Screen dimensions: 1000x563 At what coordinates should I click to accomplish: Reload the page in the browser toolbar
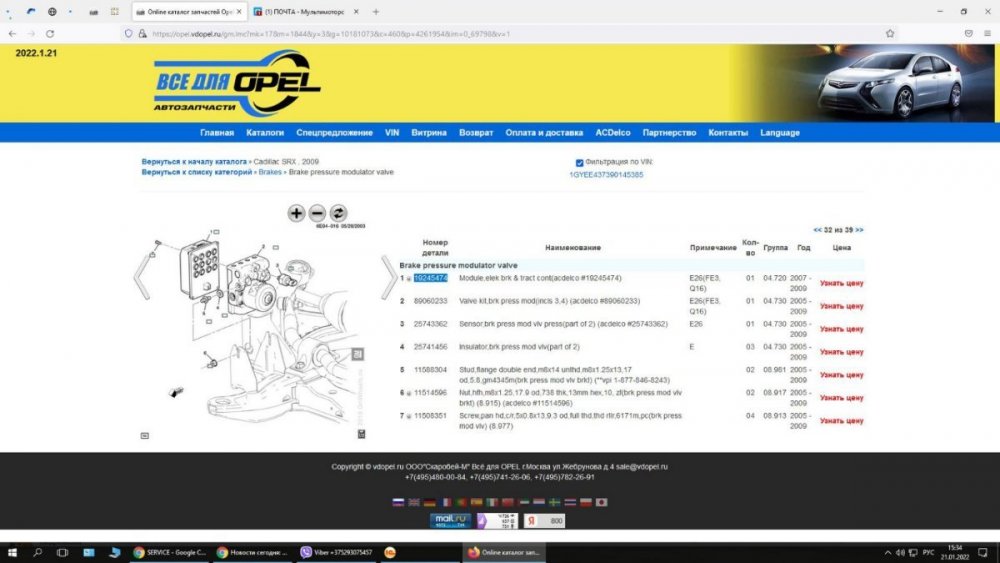click(50, 33)
